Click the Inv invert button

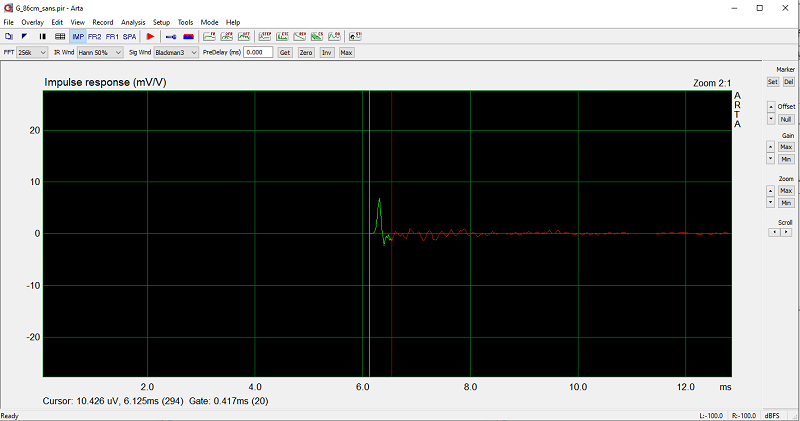[x=327, y=53]
